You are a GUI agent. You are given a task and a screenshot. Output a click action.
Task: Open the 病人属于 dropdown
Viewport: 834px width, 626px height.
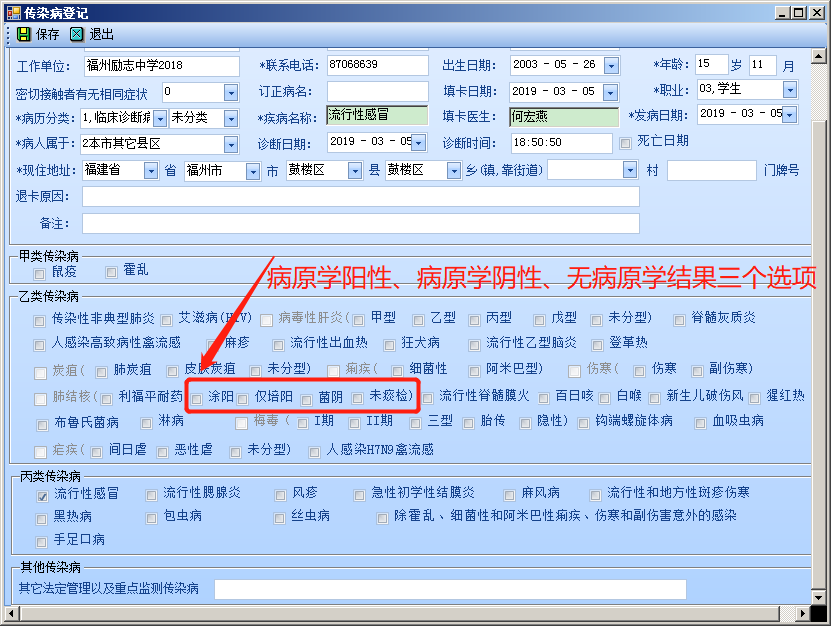[230, 144]
